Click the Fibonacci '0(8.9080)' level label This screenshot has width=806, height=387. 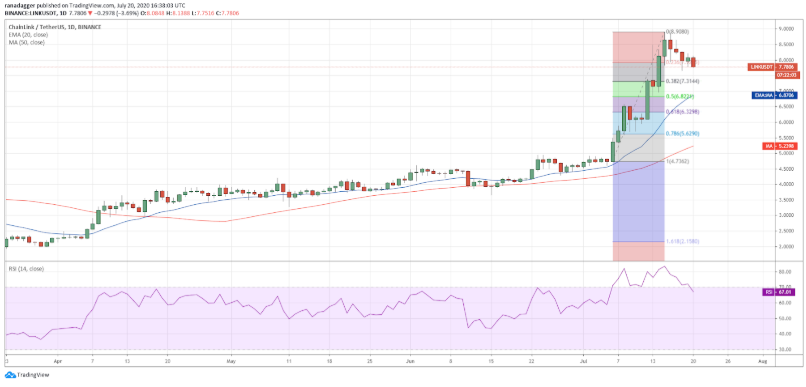pos(678,32)
